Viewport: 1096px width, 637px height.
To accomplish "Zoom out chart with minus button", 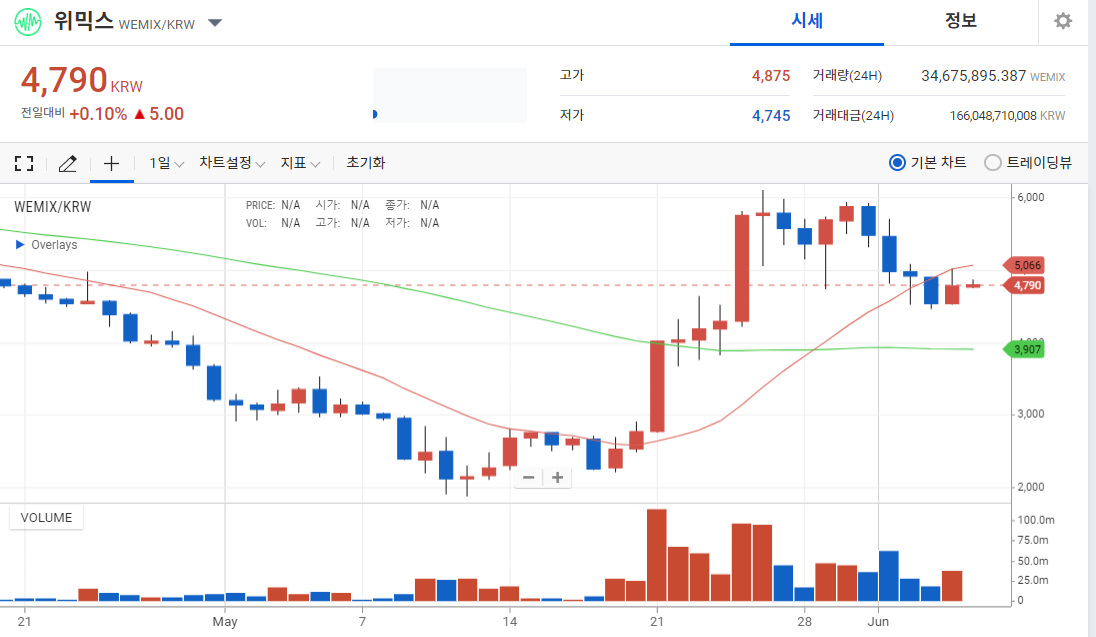I will pyautogui.click(x=528, y=478).
